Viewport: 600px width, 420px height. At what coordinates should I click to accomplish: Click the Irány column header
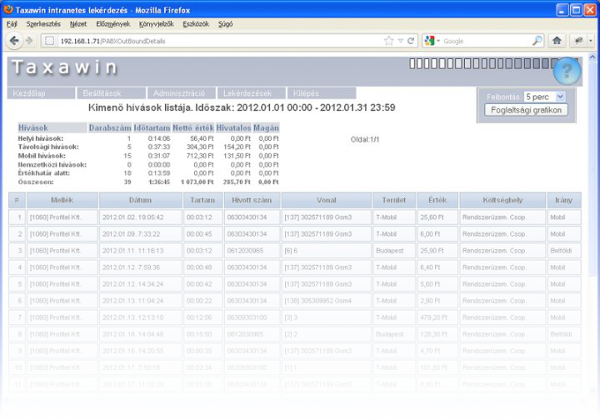pyautogui.click(x=564, y=200)
